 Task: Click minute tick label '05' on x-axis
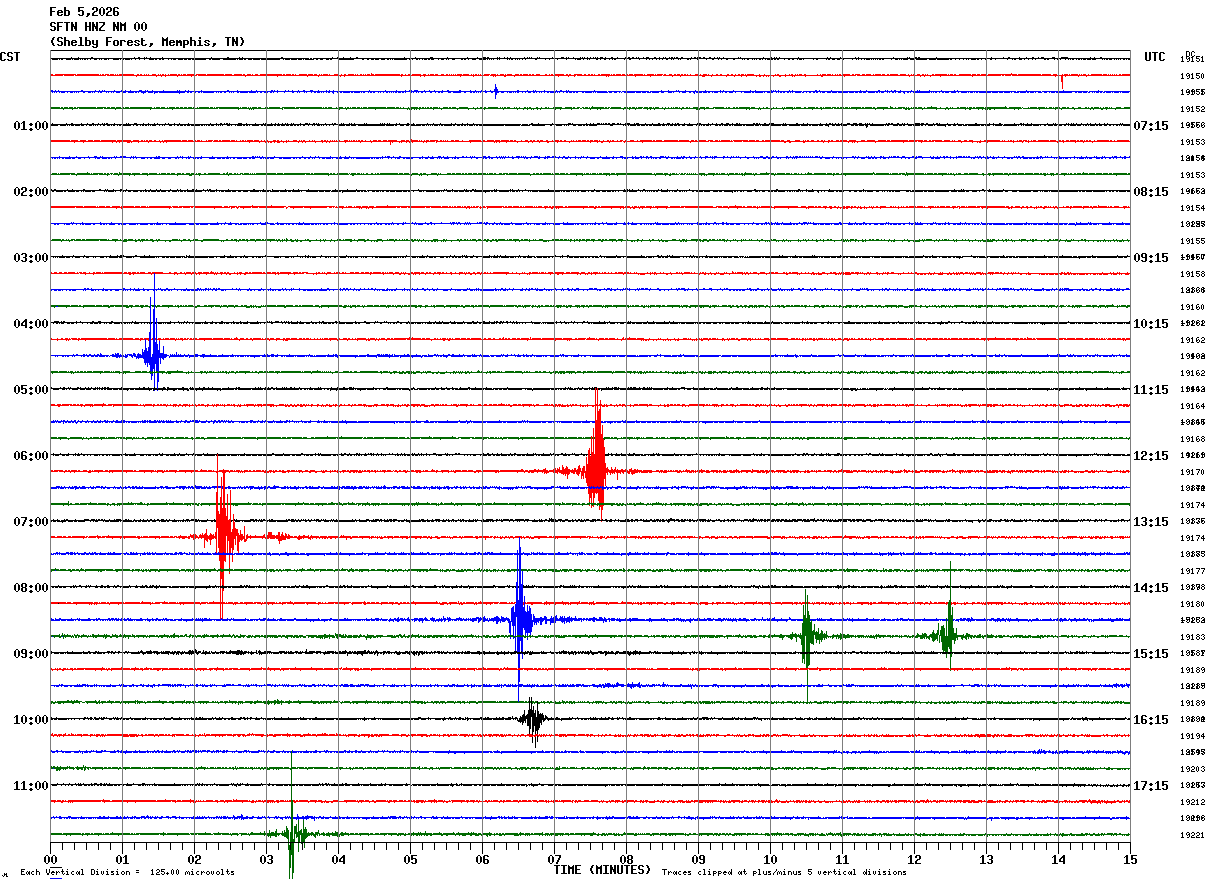(411, 859)
